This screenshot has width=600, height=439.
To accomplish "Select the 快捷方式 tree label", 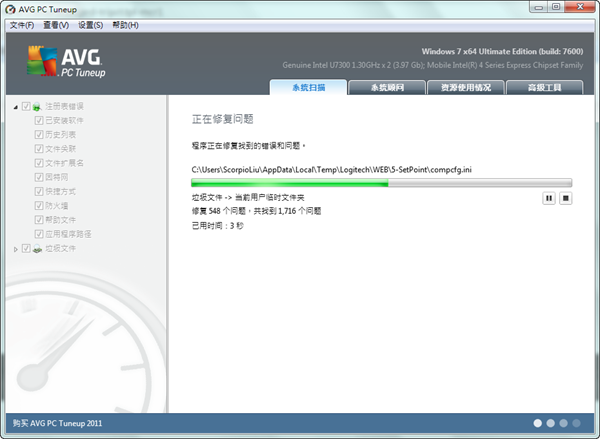I will pyautogui.click(x=60, y=191).
